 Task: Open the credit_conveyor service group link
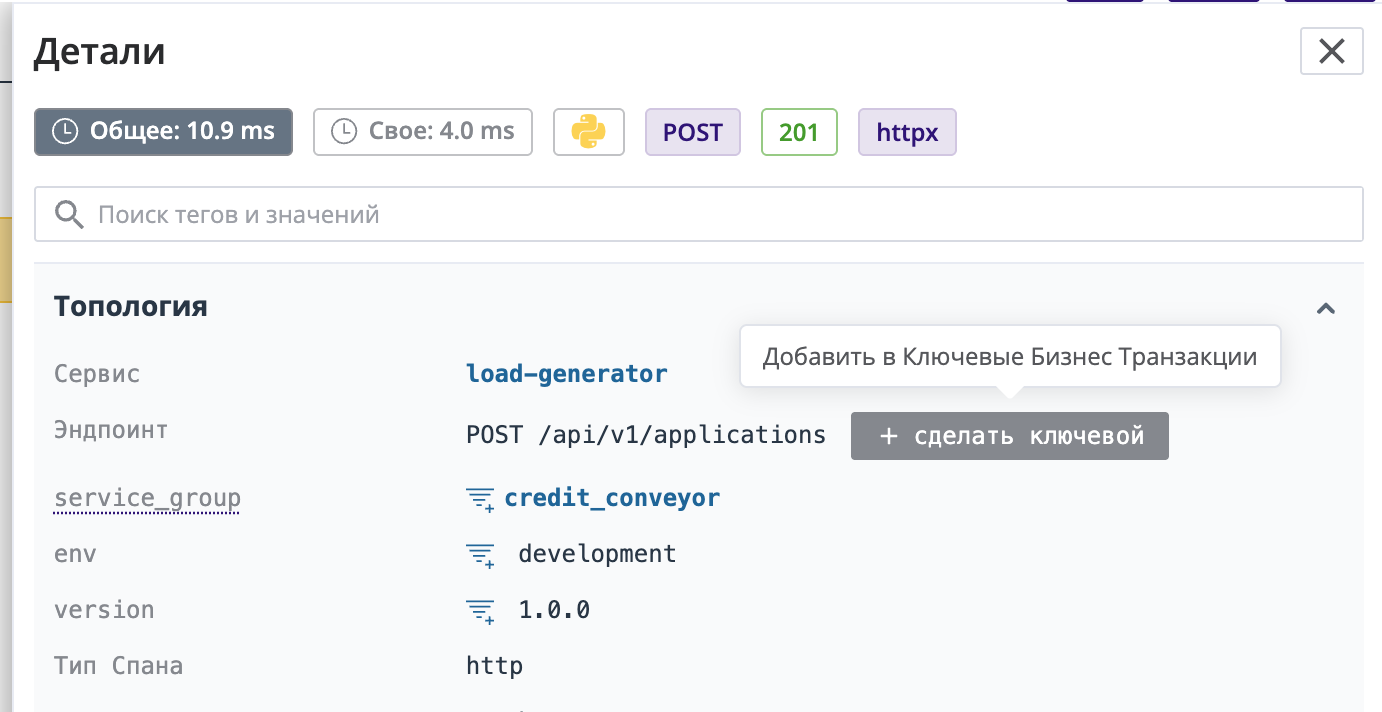612,498
